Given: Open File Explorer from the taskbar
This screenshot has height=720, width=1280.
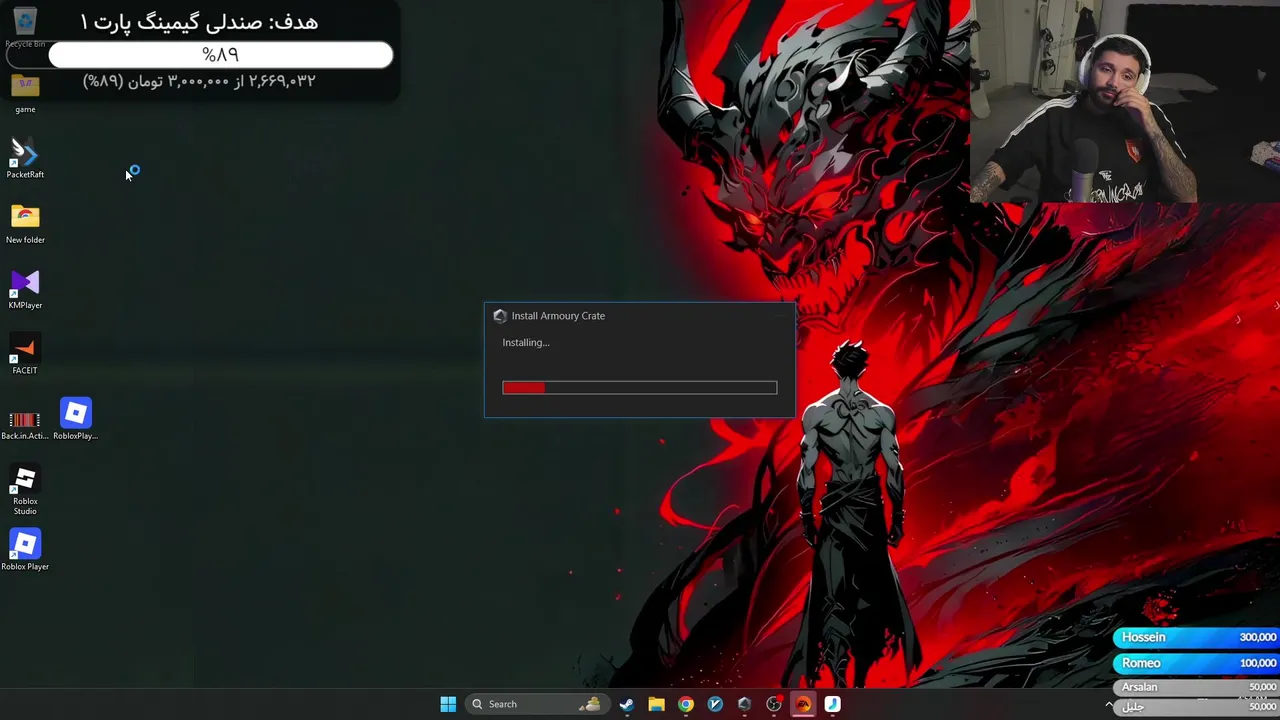Looking at the screenshot, I should pos(656,704).
